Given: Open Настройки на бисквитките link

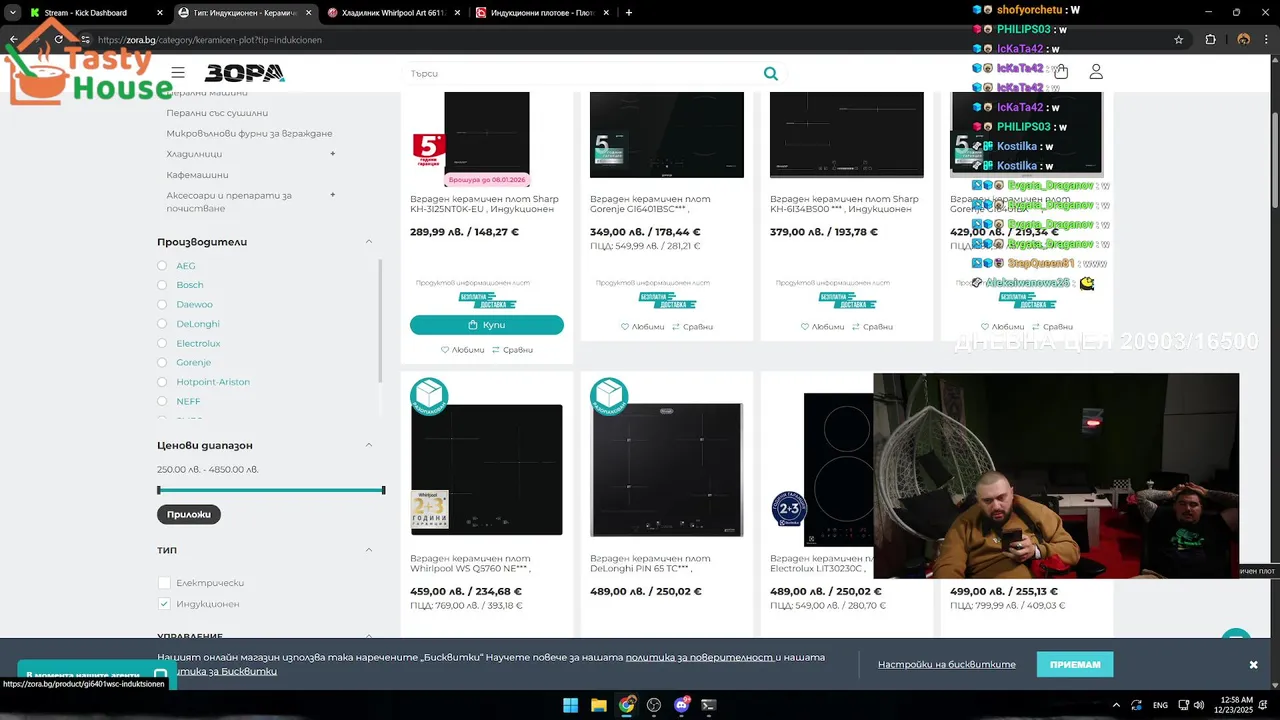Looking at the screenshot, I should click(x=947, y=665).
